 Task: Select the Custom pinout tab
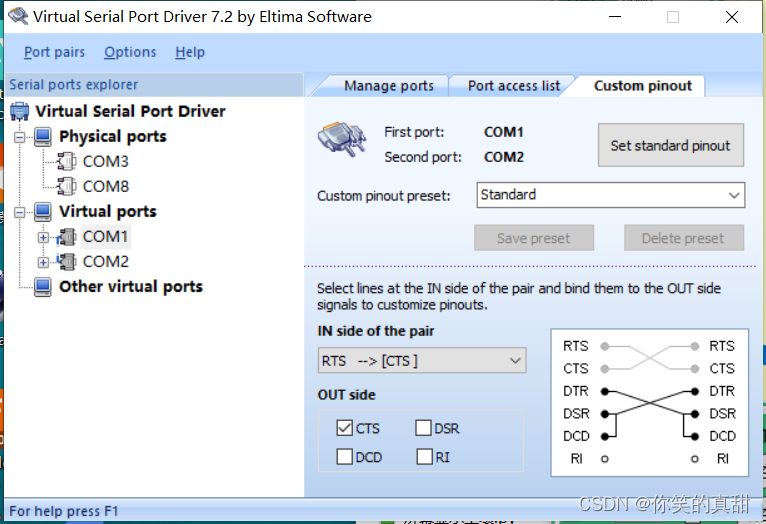click(x=642, y=86)
